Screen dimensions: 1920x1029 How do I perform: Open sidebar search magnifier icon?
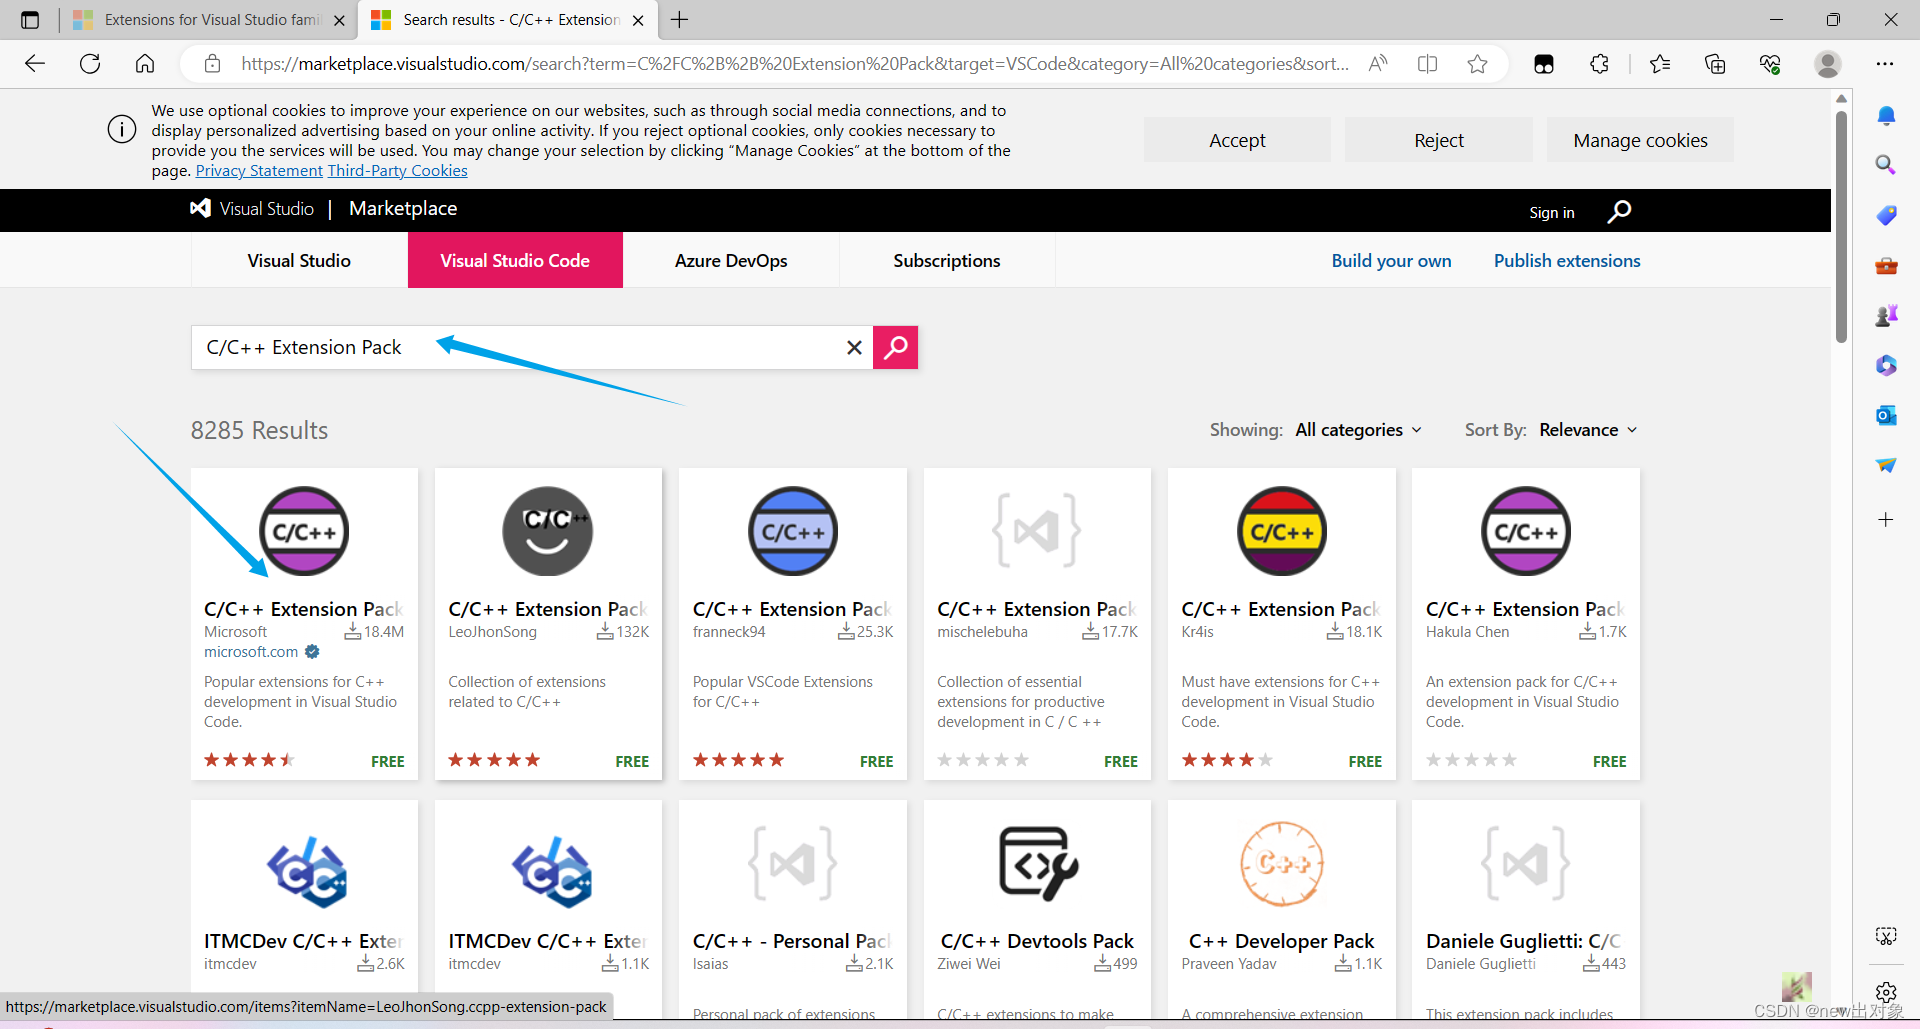[x=1886, y=165]
